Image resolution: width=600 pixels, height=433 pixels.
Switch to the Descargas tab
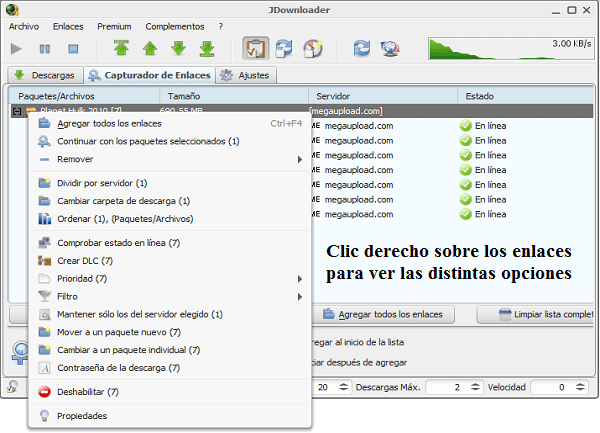45,75
